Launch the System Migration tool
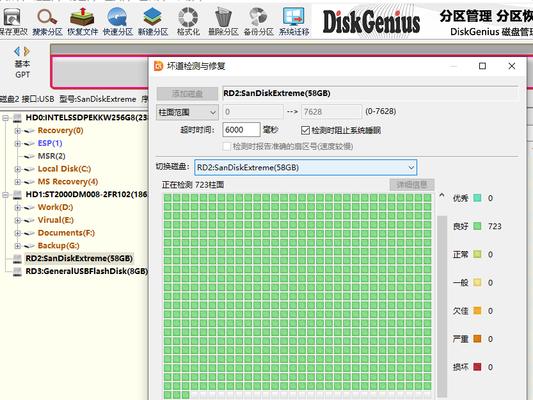This screenshot has width=533, height=400. (294, 21)
